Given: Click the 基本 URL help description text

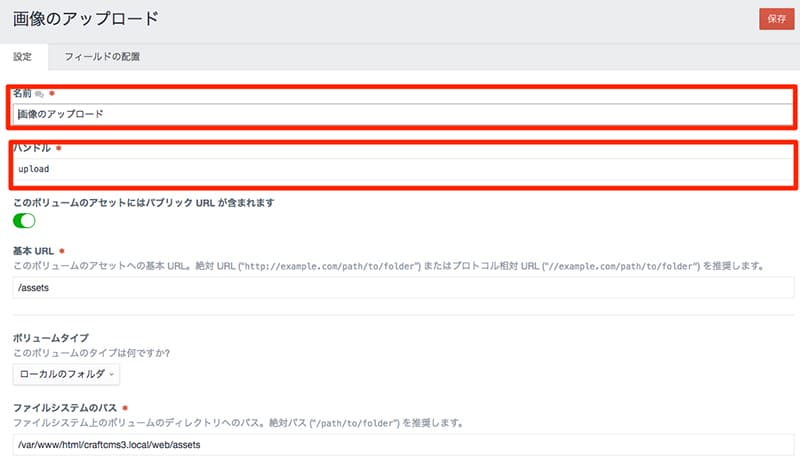Looking at the screenshot, I should click(x=388, y=266).
